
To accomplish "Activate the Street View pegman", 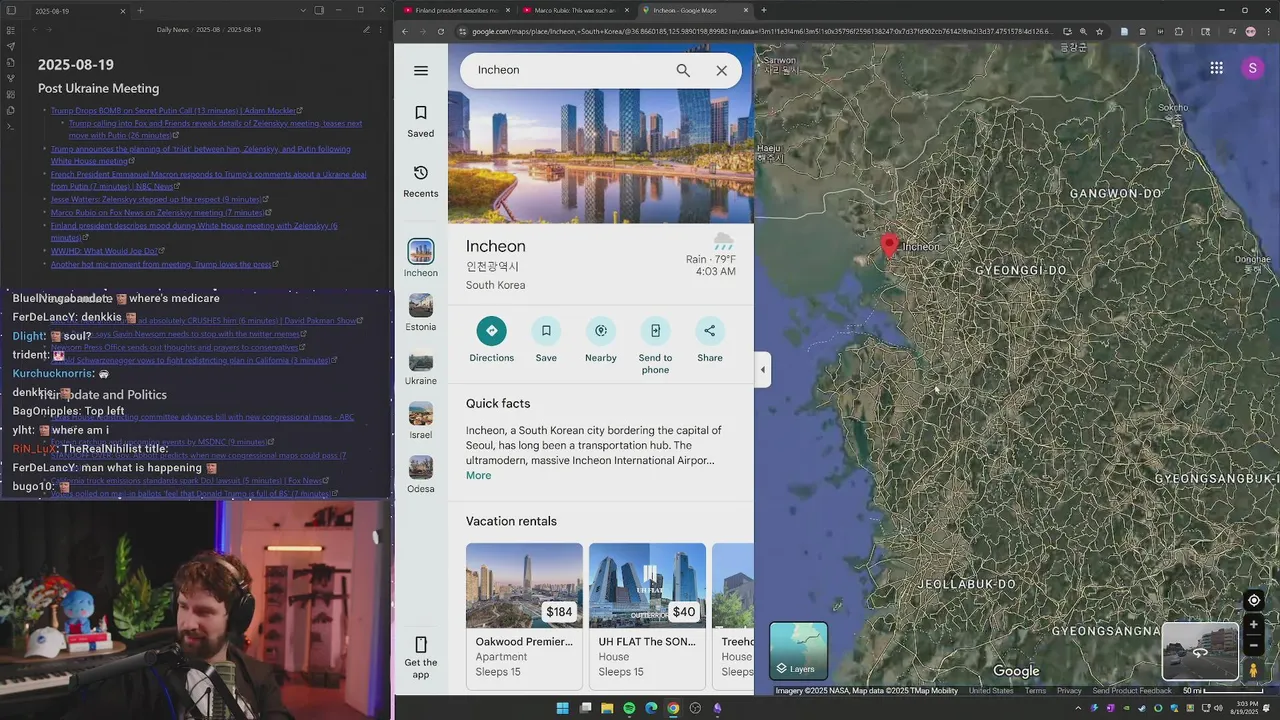I will pos(1253,670).
